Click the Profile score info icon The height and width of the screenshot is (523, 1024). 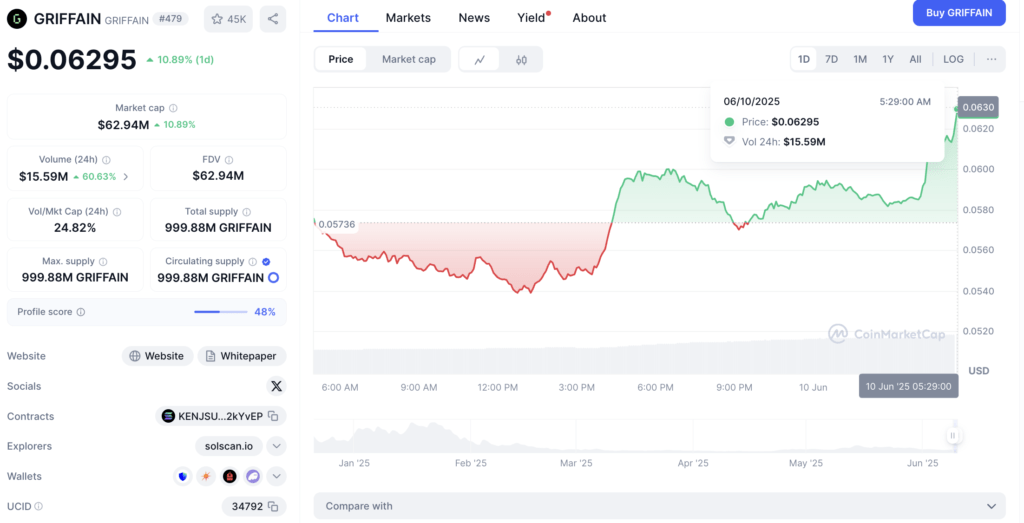point(81,312)
